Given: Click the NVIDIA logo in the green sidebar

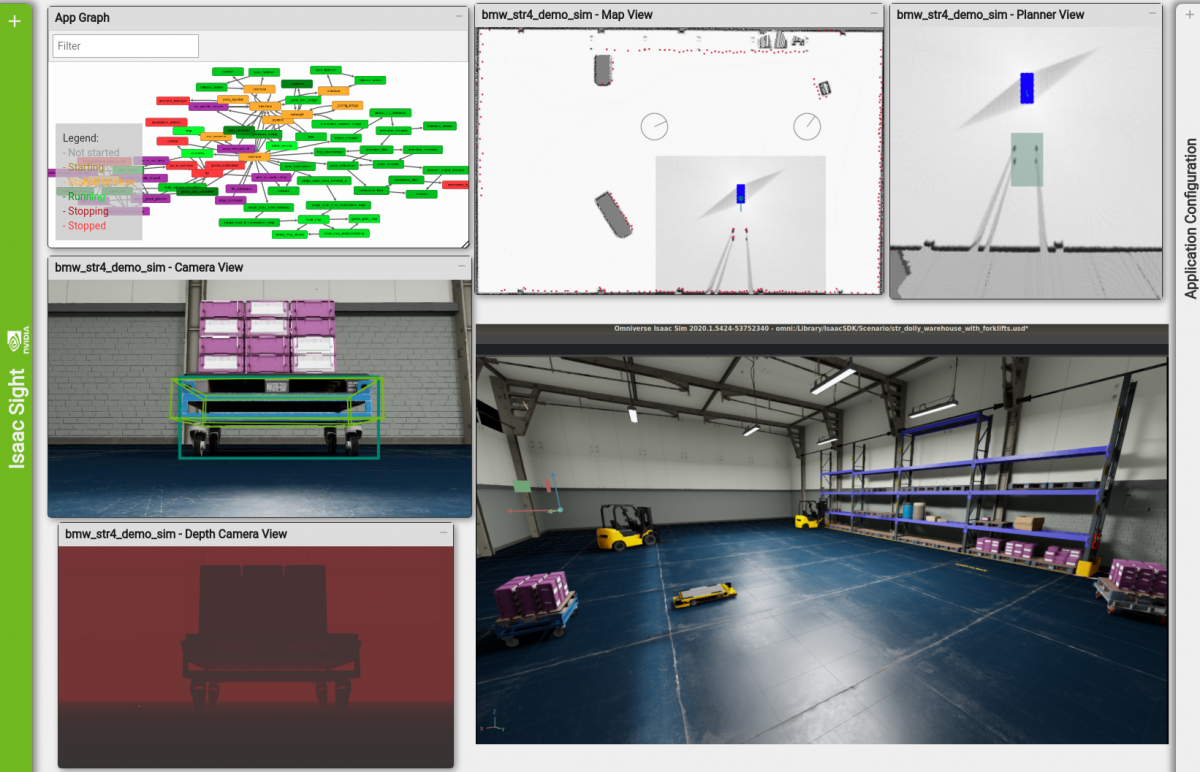Looking at the screenshot, I should (17, 339).
